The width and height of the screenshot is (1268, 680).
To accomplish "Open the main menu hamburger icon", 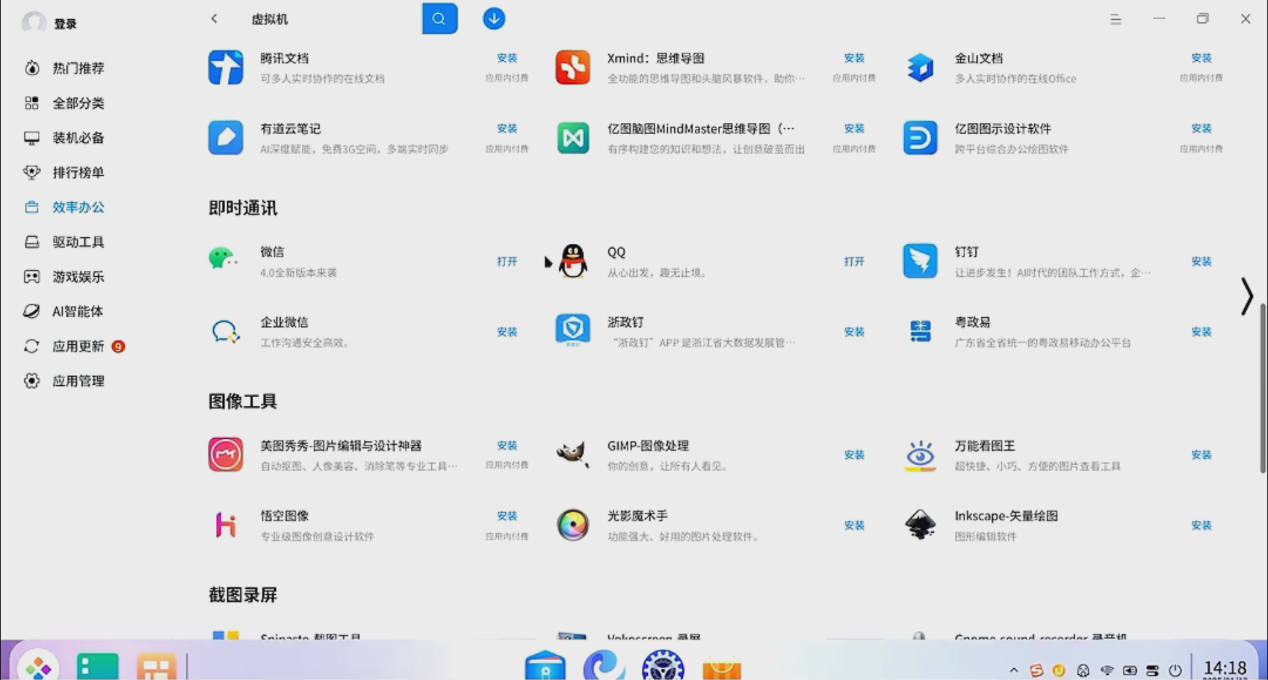I will (x=1116, y=19).
